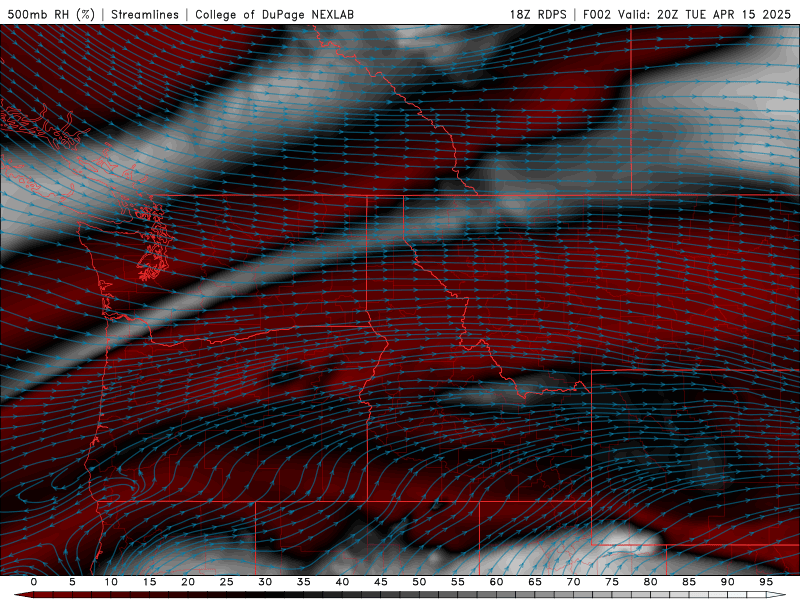
Task: Click the colorbar label '80'
Action: click(651, 582)
